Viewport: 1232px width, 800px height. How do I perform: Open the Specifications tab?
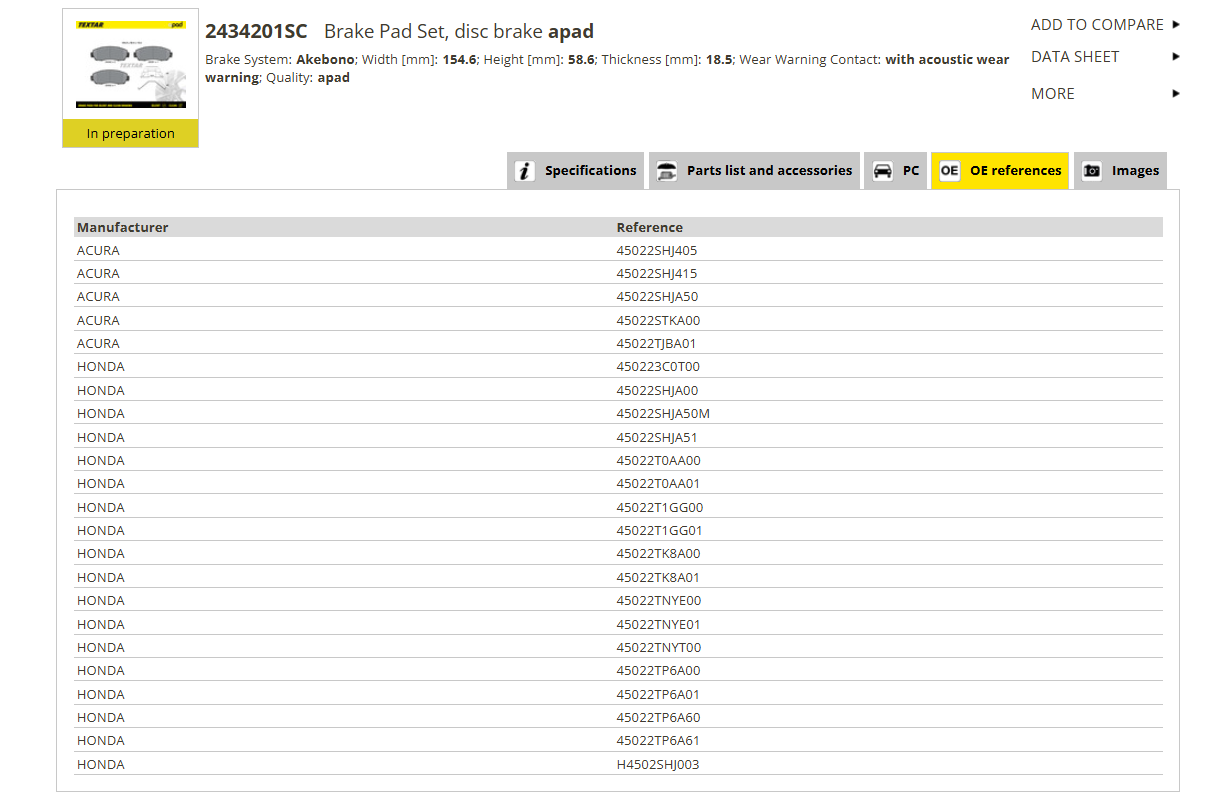point(575,171)
